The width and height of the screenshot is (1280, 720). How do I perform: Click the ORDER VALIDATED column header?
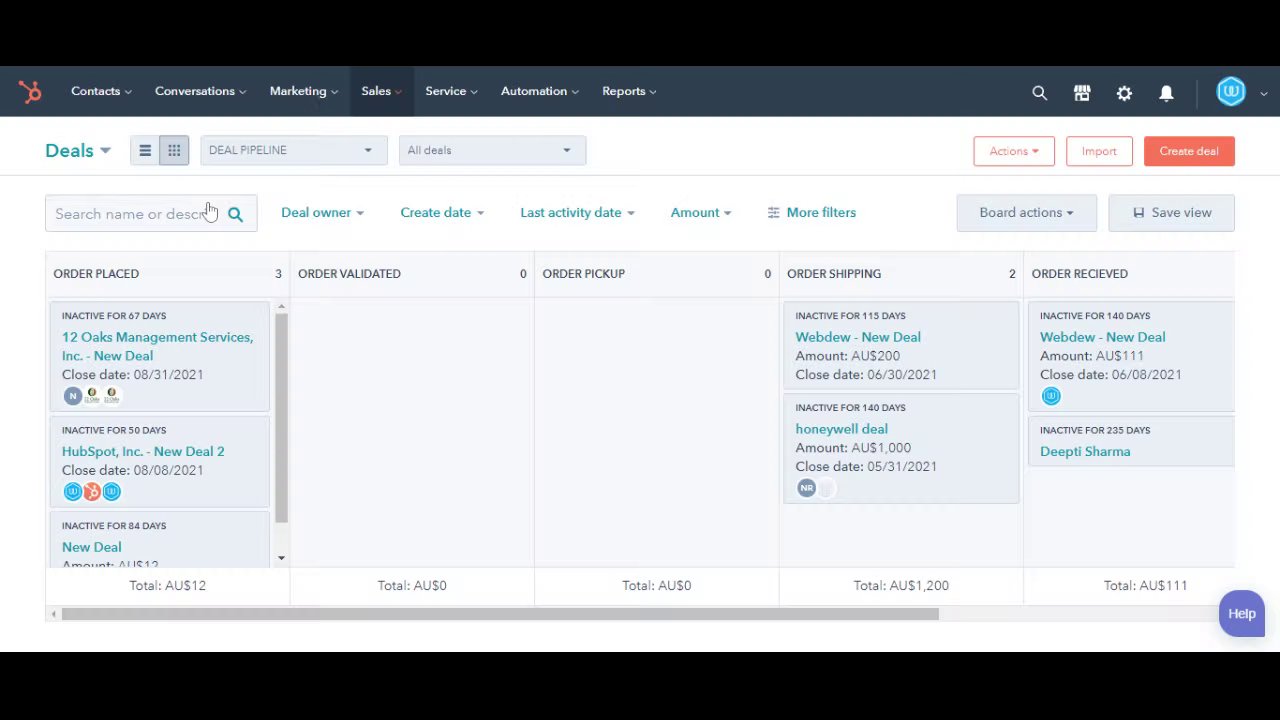click(x=349, y=274)
